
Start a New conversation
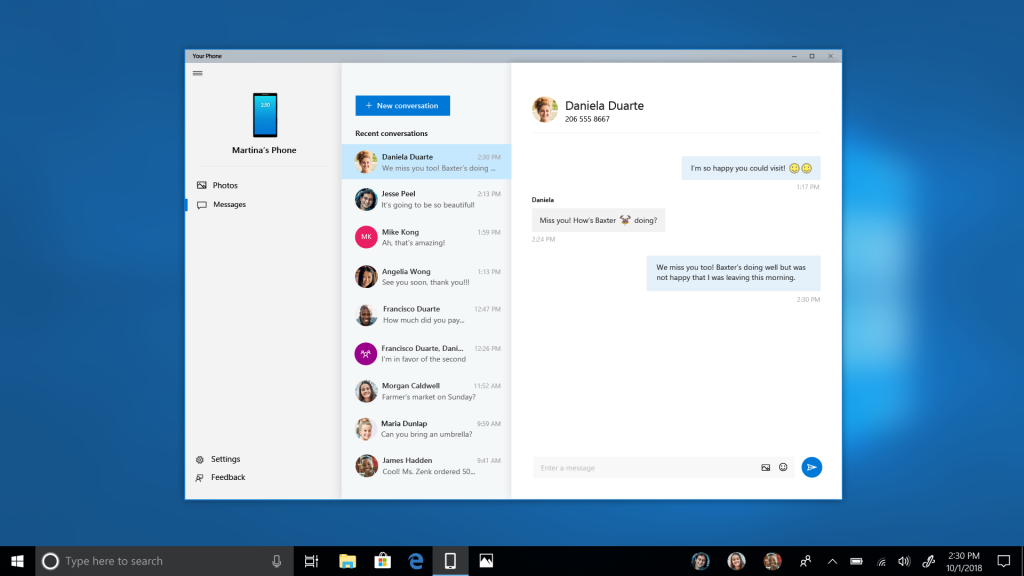click(402, 105)
